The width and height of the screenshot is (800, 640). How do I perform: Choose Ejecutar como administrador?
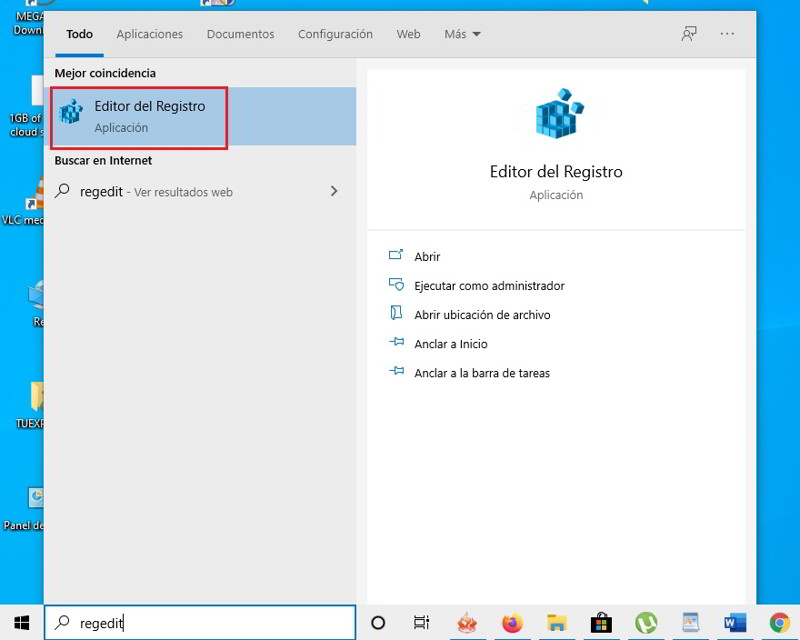(489, 286)
